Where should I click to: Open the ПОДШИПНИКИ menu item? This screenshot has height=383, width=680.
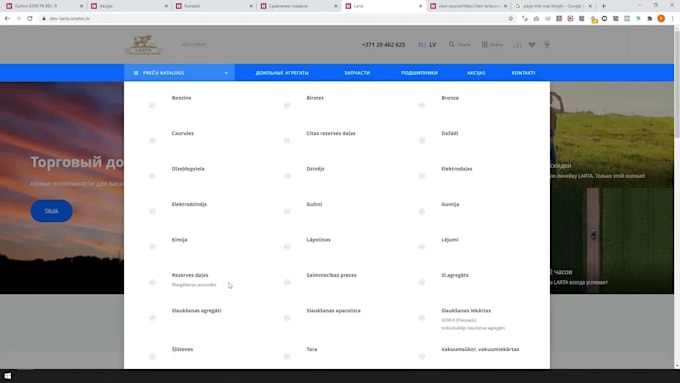click(419, 73)
